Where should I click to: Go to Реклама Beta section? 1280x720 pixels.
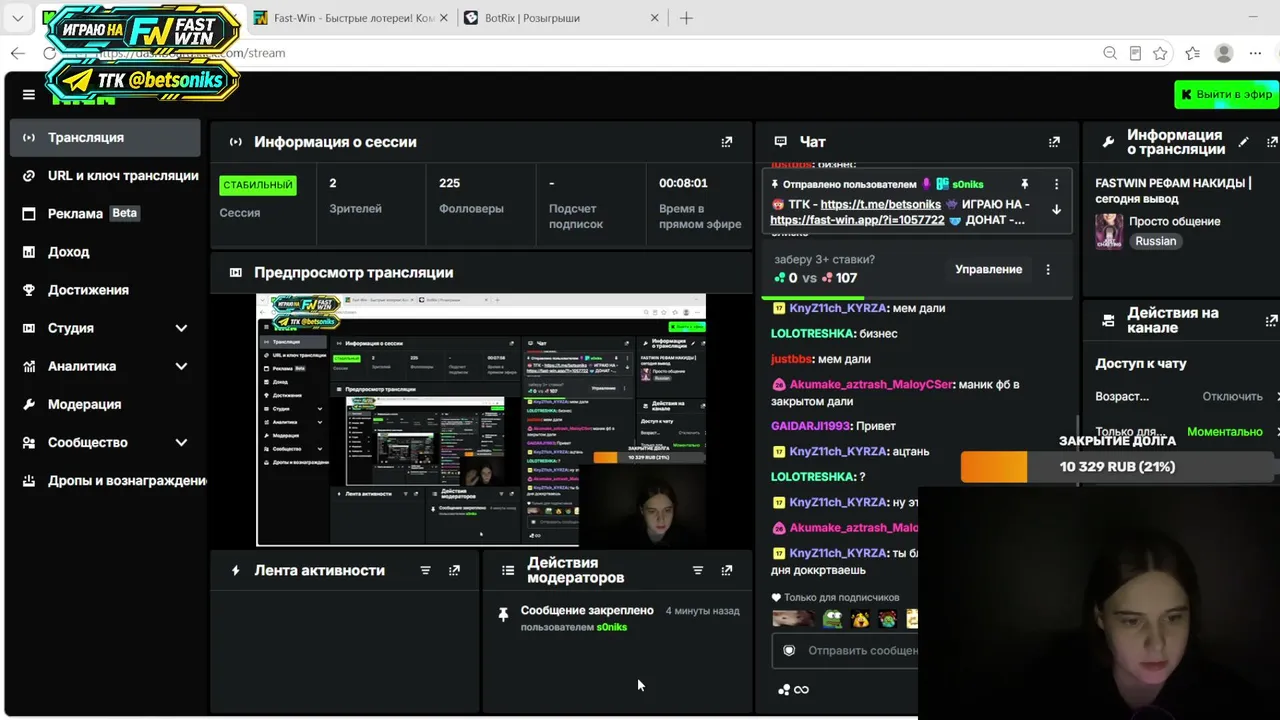105,214
